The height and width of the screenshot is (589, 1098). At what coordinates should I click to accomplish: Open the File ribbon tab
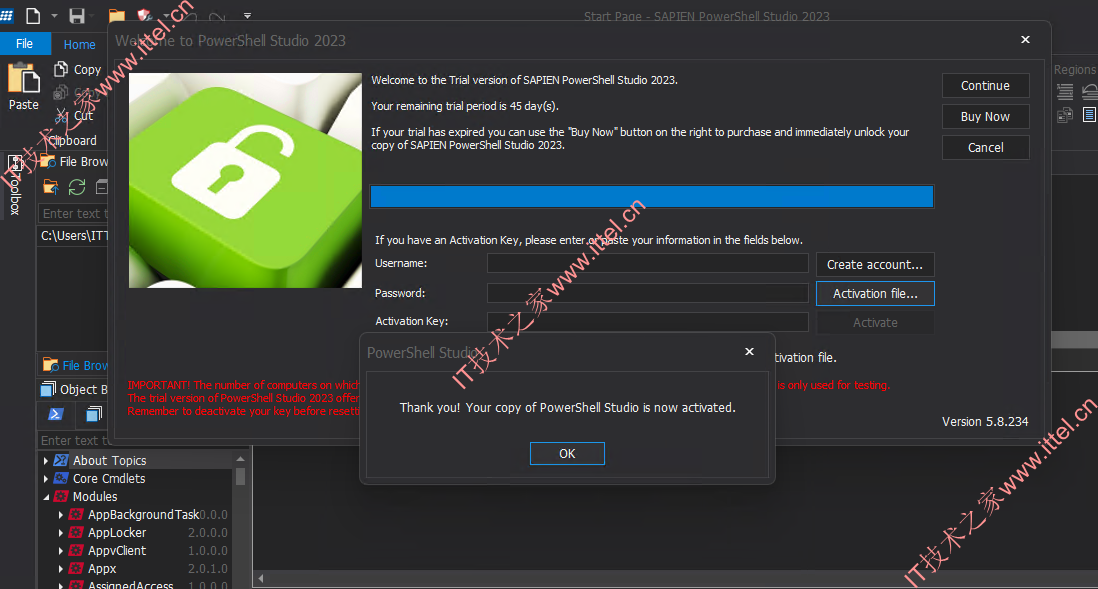tap(25, 43)
